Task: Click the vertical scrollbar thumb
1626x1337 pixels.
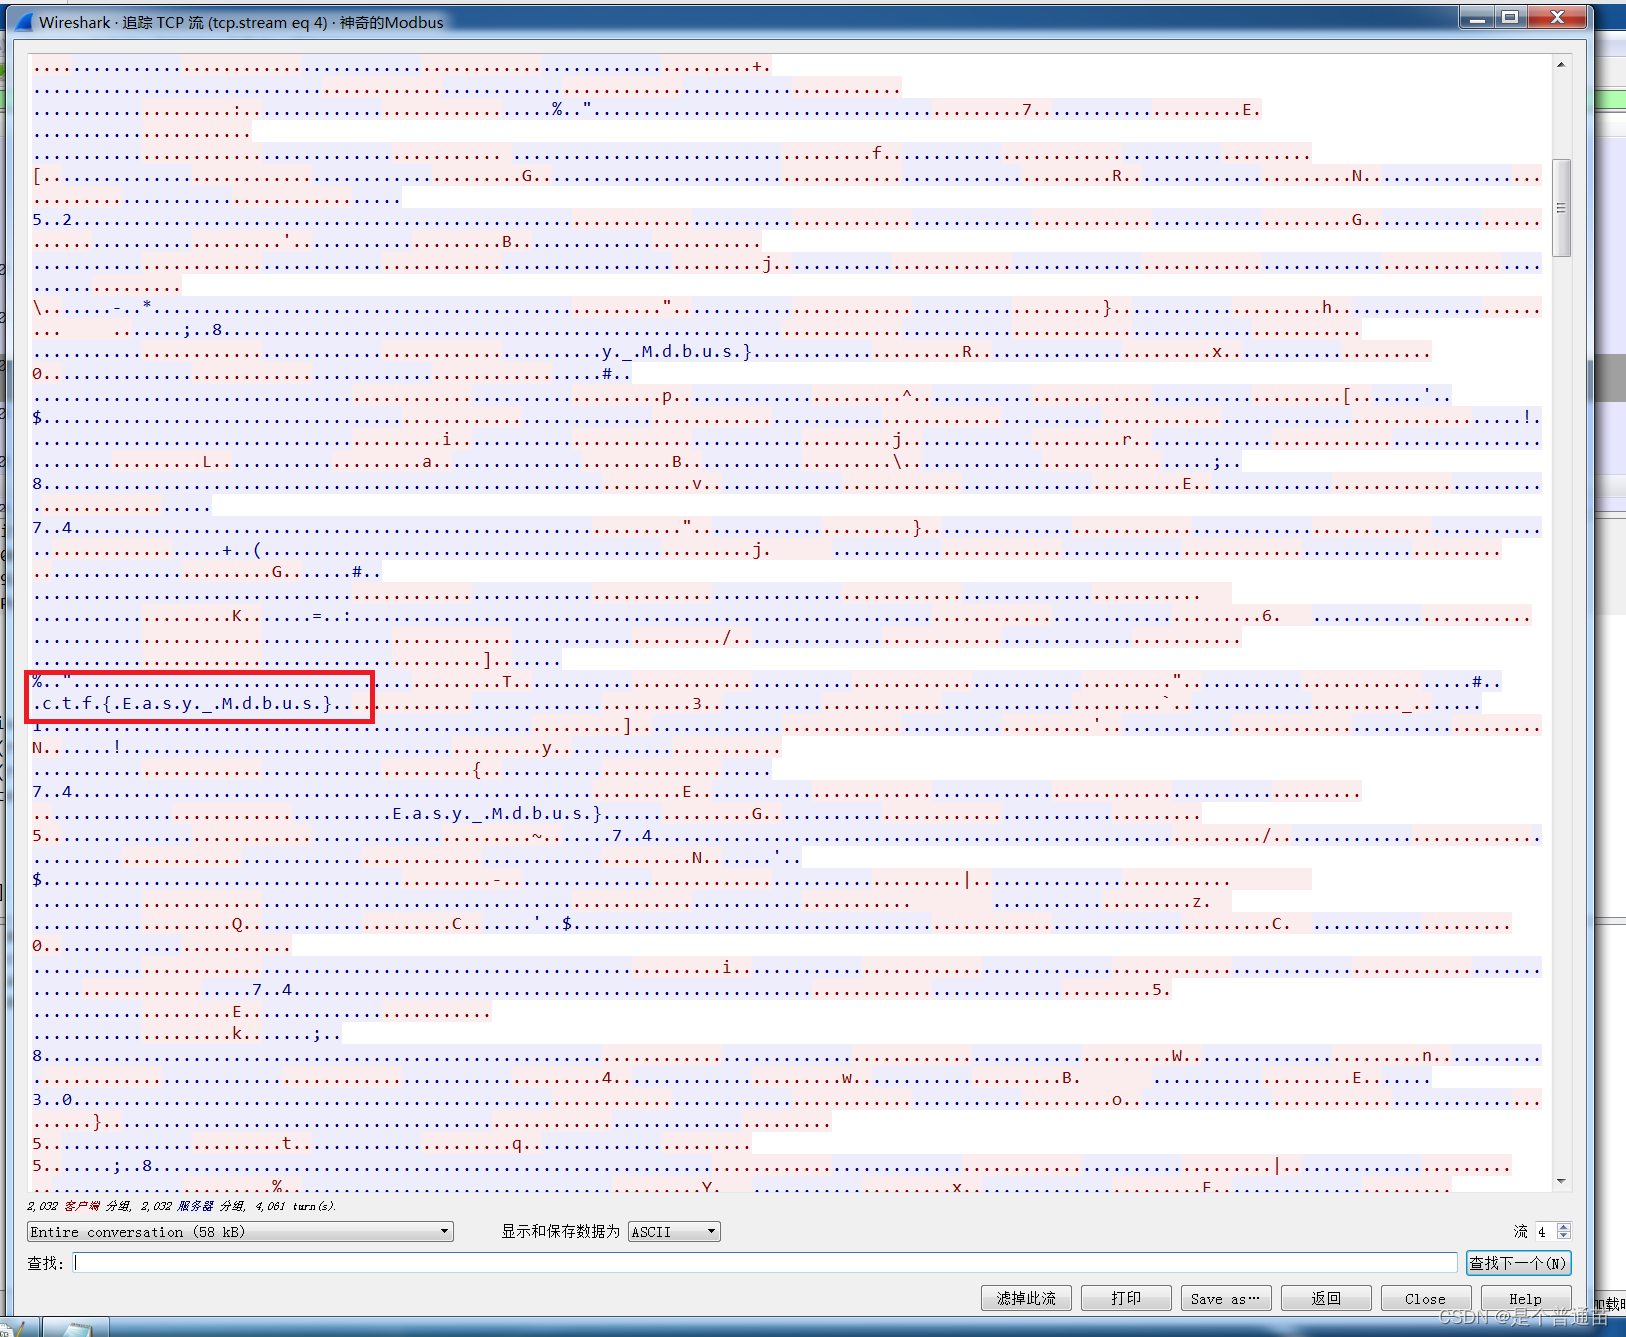Action: click(1561, 208)
